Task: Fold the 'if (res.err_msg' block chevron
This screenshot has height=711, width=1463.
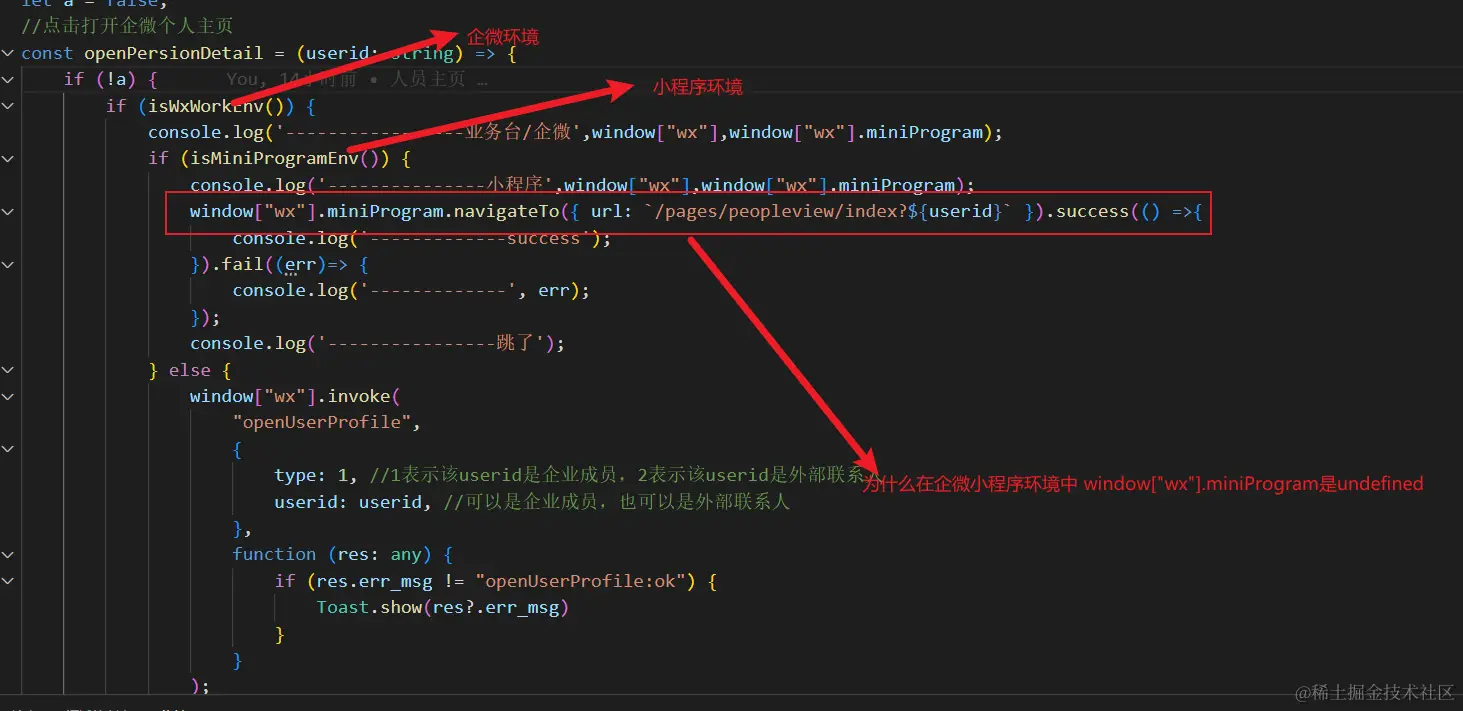Action: pyautogui.click(x=8, y=581)
